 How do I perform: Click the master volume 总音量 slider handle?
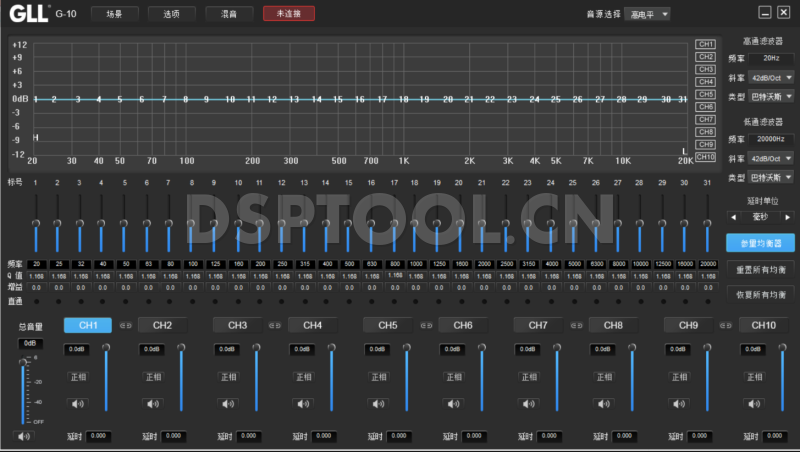(x=24, y=362)
